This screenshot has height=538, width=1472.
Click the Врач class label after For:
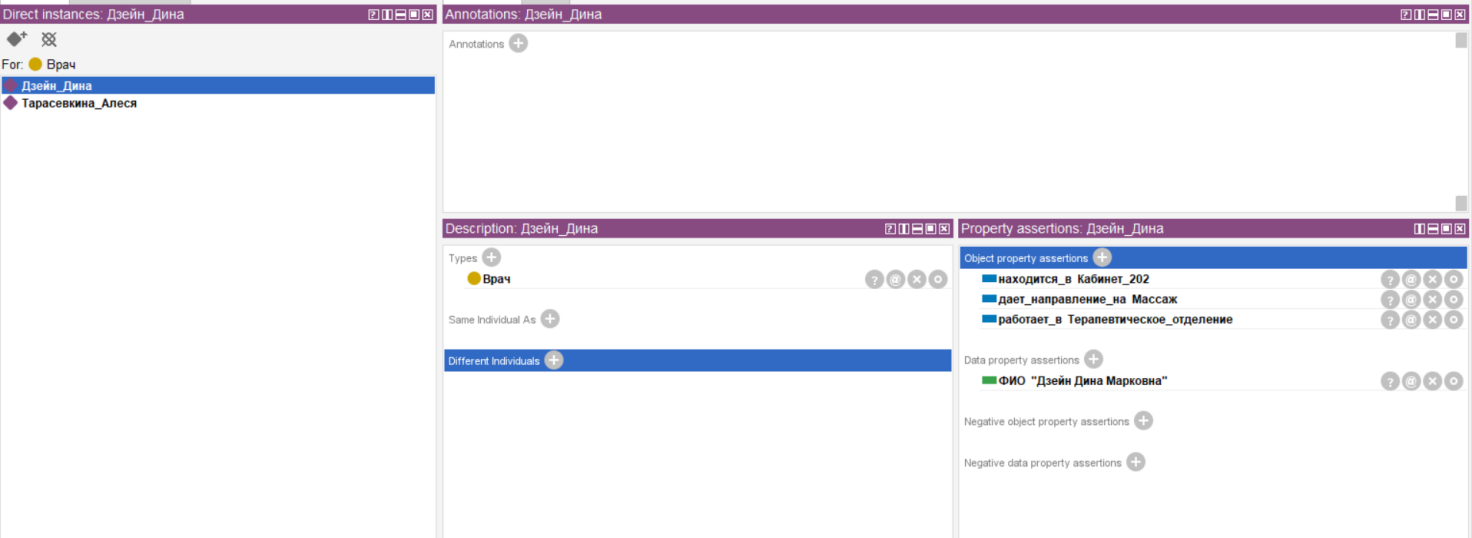[x=61, y=64]
